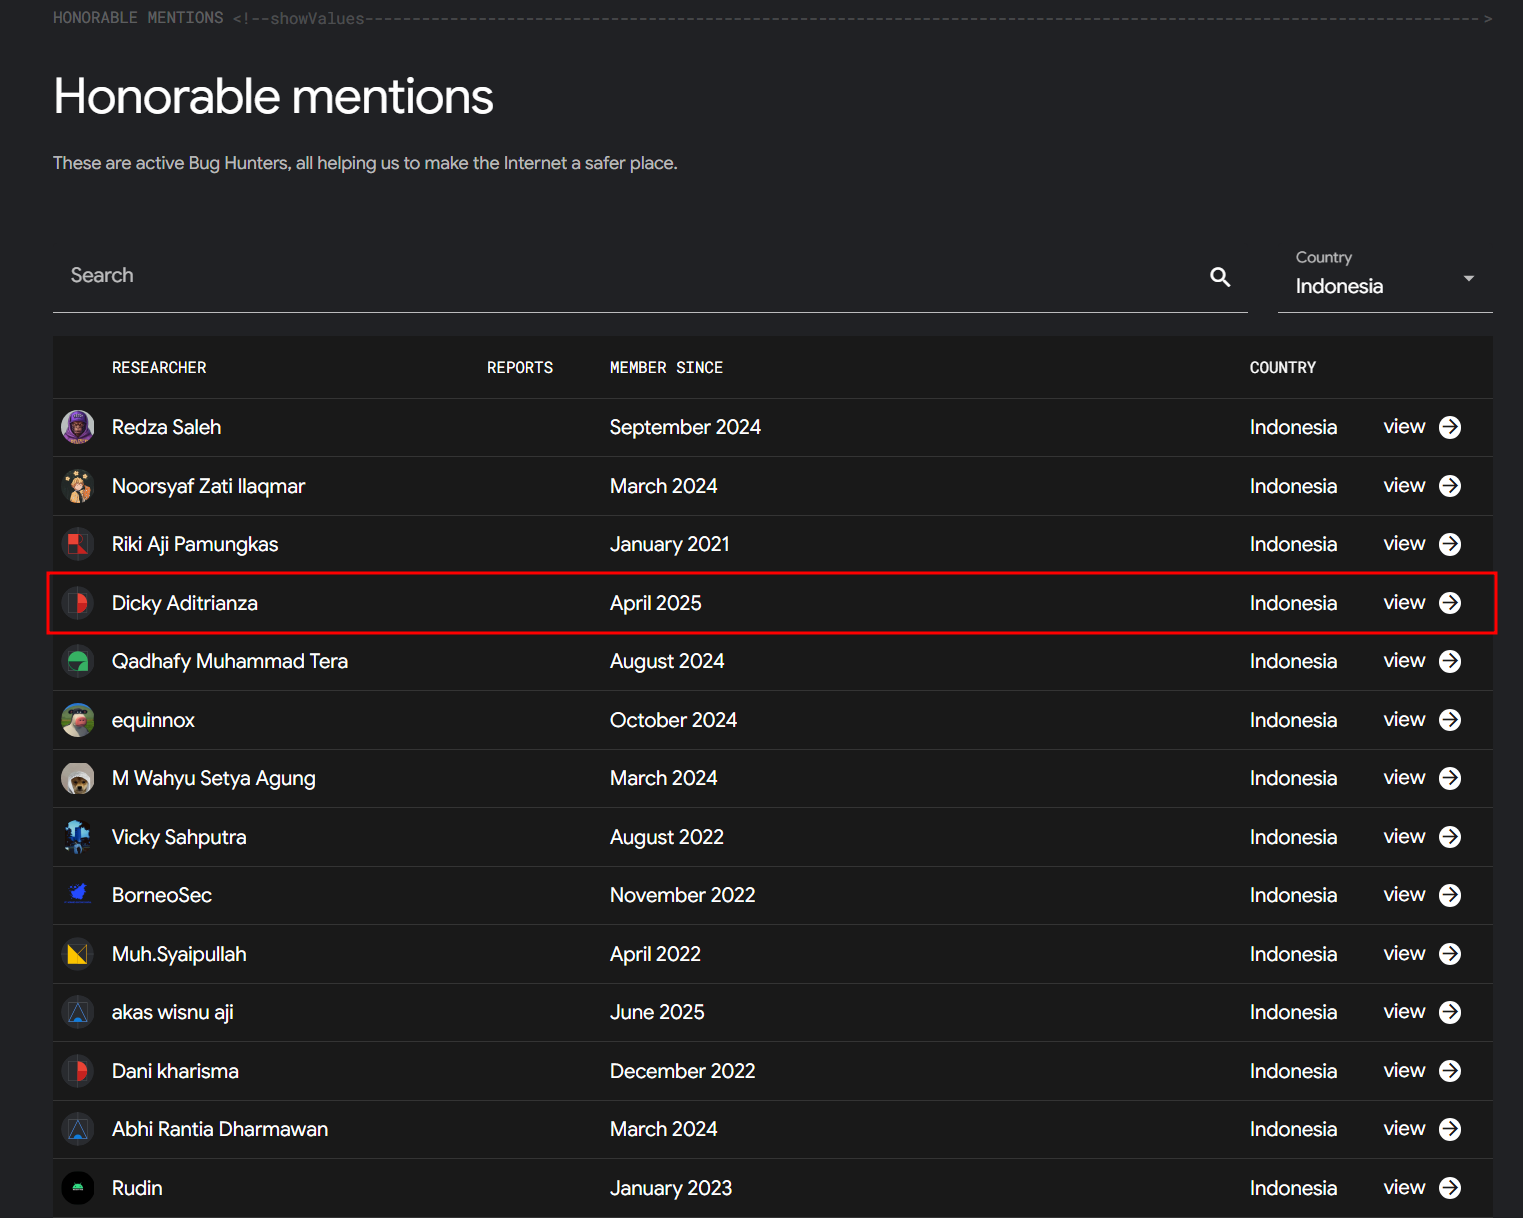Viewport: 1523px width, 1218px height.
Task: Click the arrow icon in BorneoSec row
Action: (x=1450, y=895)
